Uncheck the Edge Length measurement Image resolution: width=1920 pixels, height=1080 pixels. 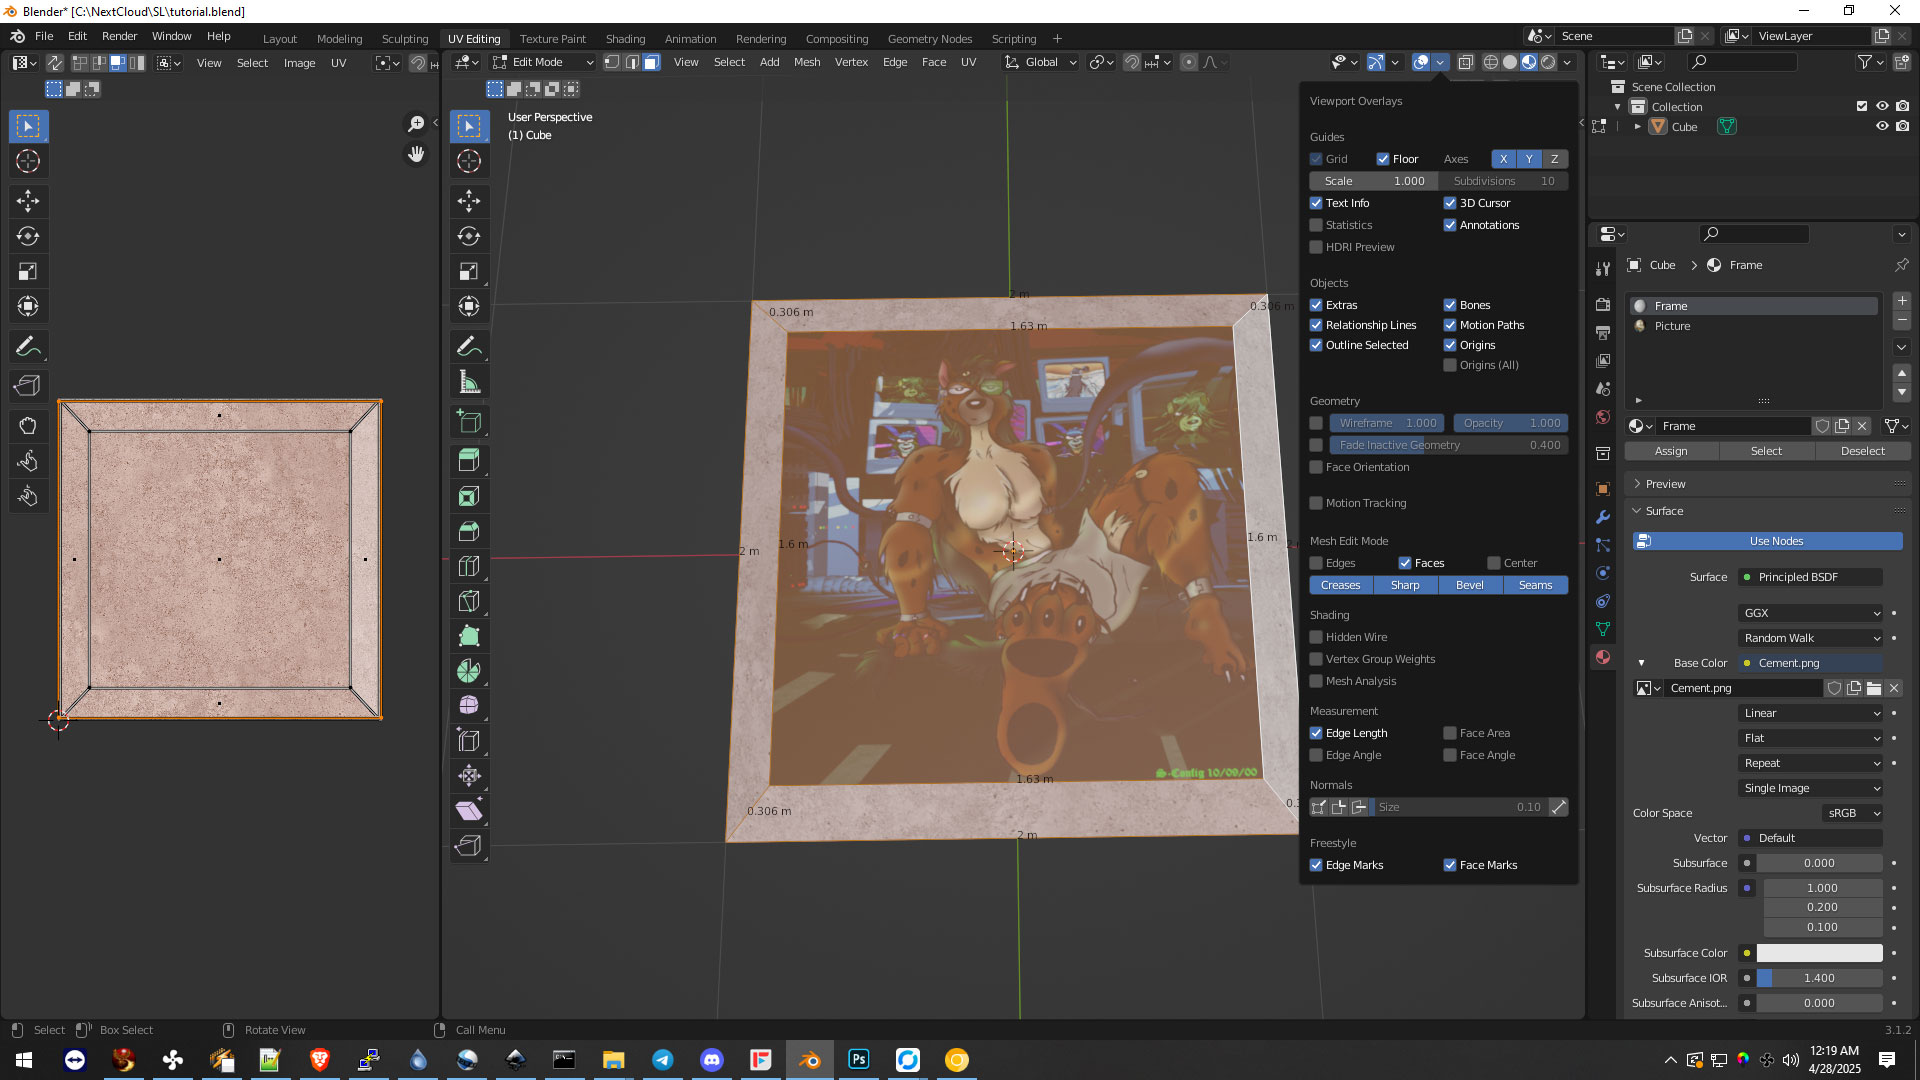[x=1316, y=733]
